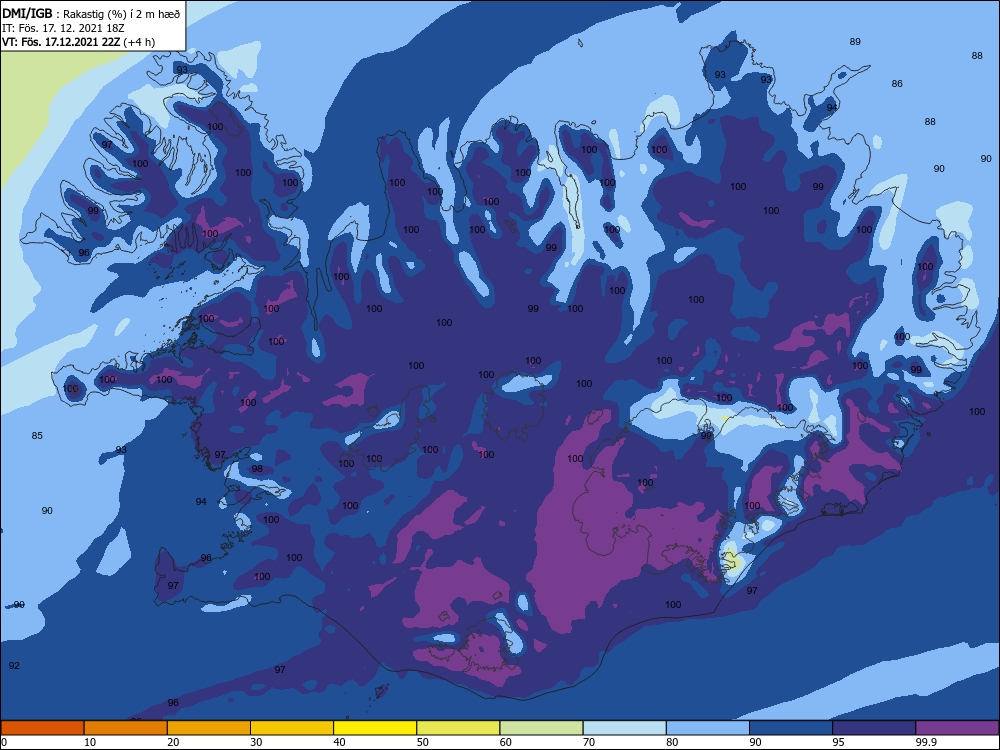
Task: Click the dark orange 0–10 legend swatch
Action: (42, 728)
